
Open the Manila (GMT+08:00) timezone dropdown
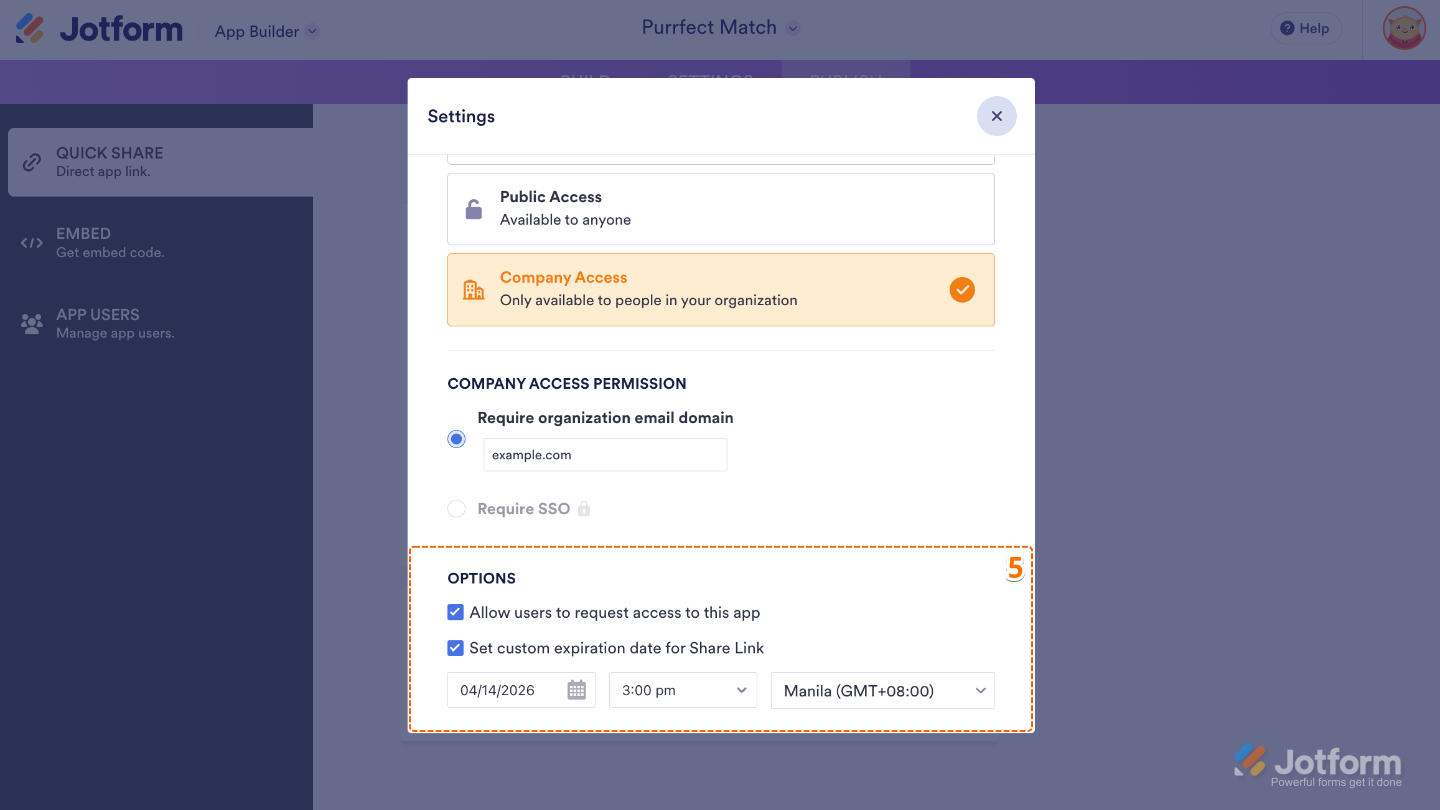coord(882,690)
